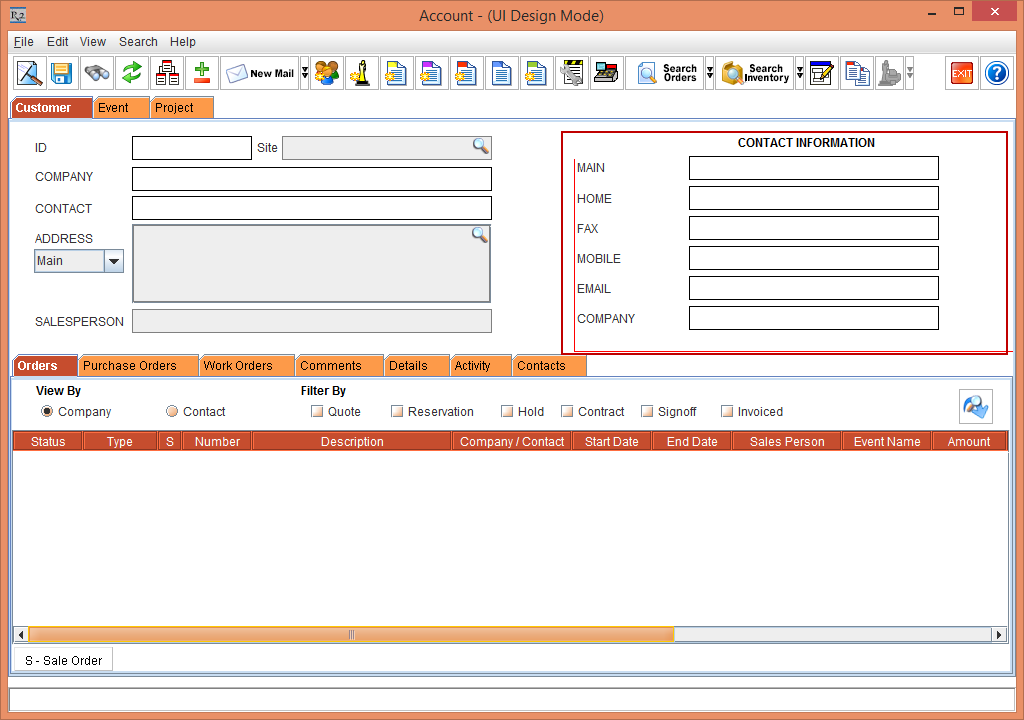The width and height of the screenshot is (1024, 720).
Task: Select the Contact radio button
Action: point(172,412)
